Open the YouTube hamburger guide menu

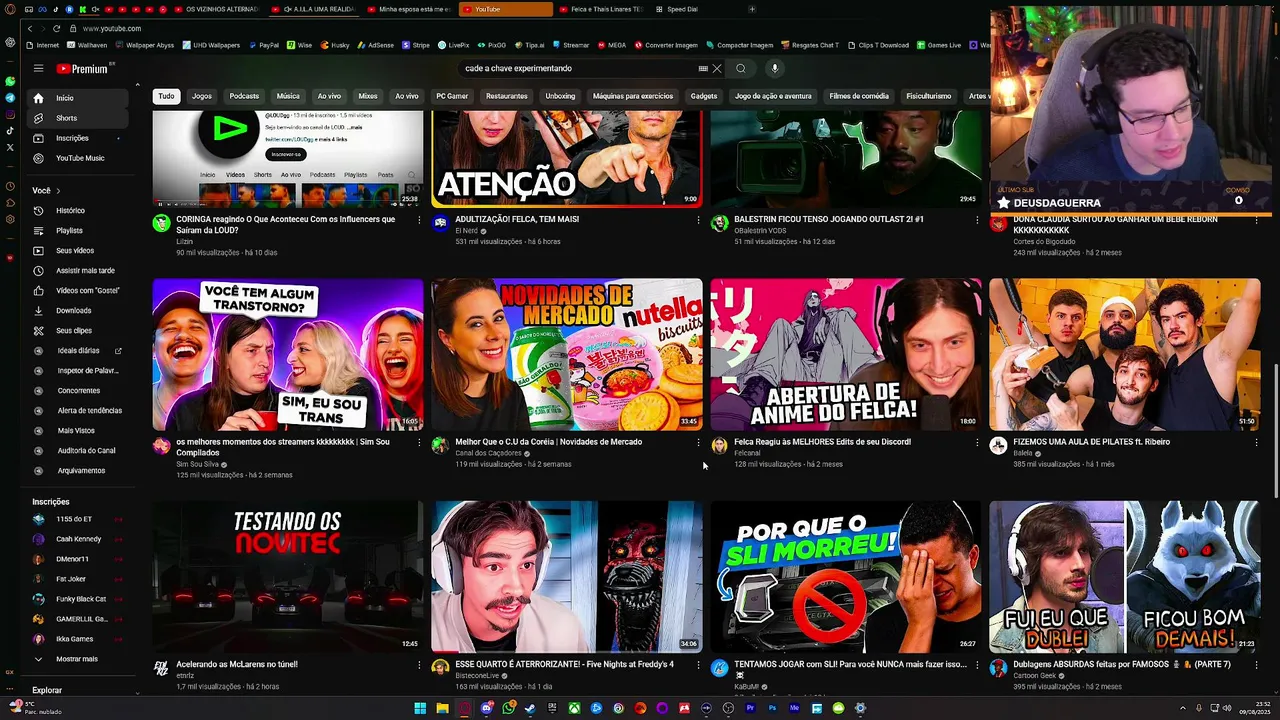[38, 68]
